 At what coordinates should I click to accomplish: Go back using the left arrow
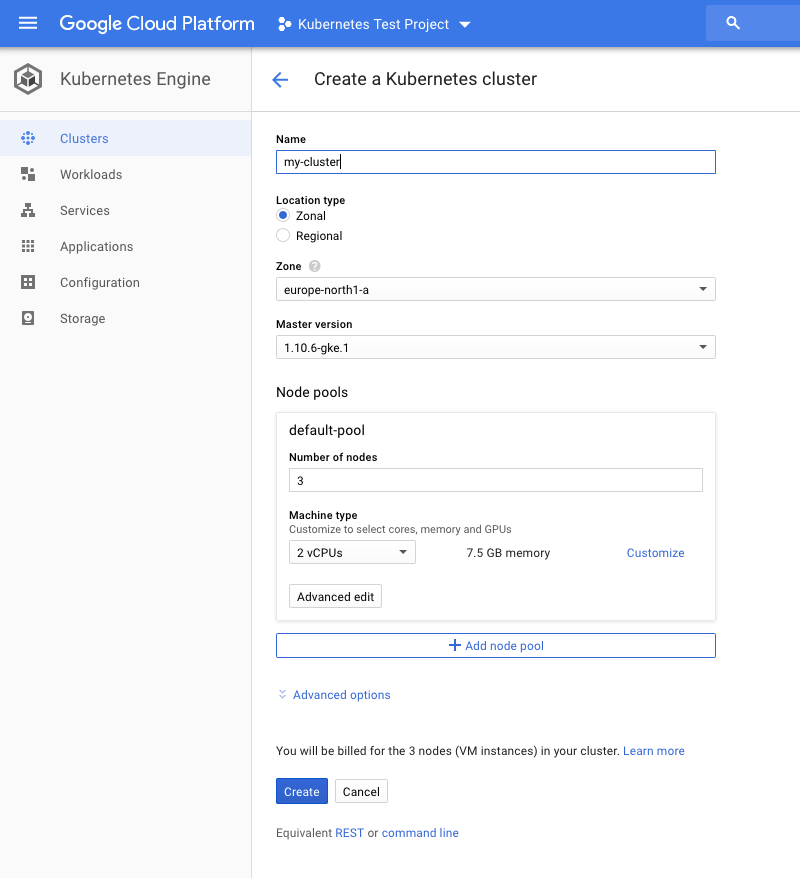280,80
